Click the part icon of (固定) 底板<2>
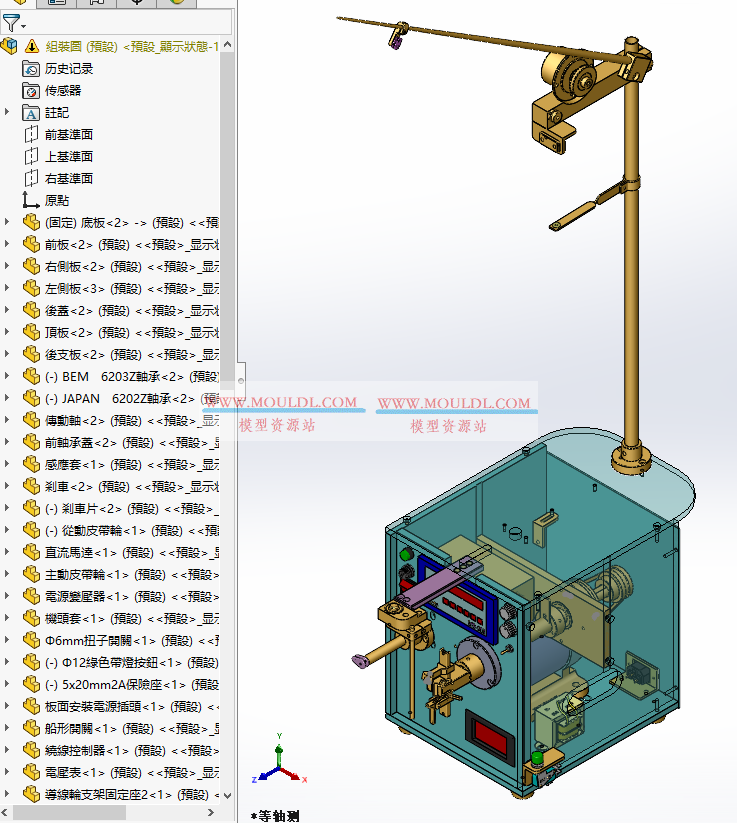737x823 pixels. click(31, 223)
